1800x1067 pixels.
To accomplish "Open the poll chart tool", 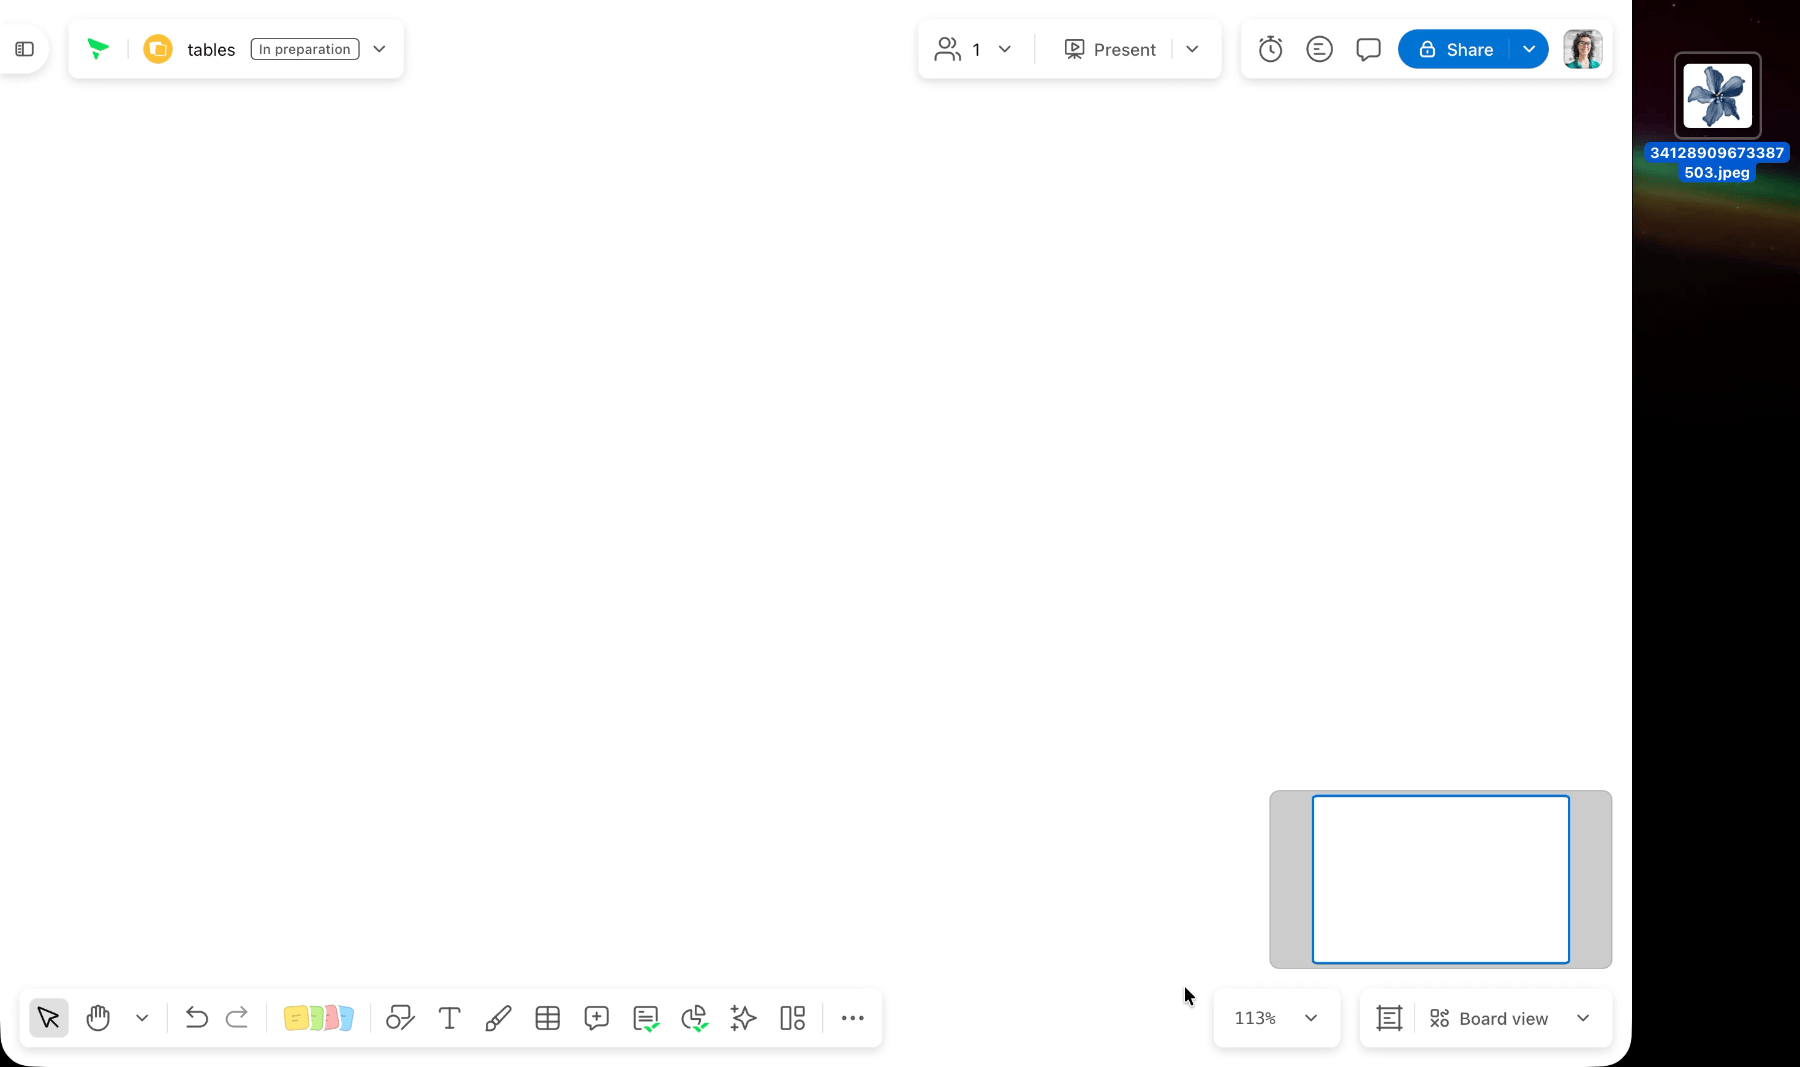I will pyautogui.click(x=694, y=1018).
